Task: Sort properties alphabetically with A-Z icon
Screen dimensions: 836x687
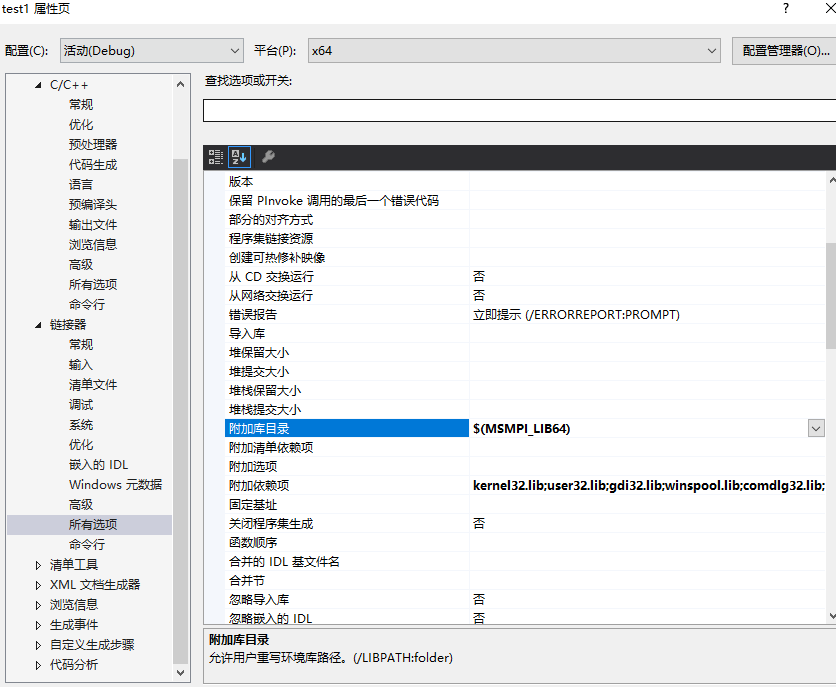Action: pyautogui.click(x=239, y=156)
